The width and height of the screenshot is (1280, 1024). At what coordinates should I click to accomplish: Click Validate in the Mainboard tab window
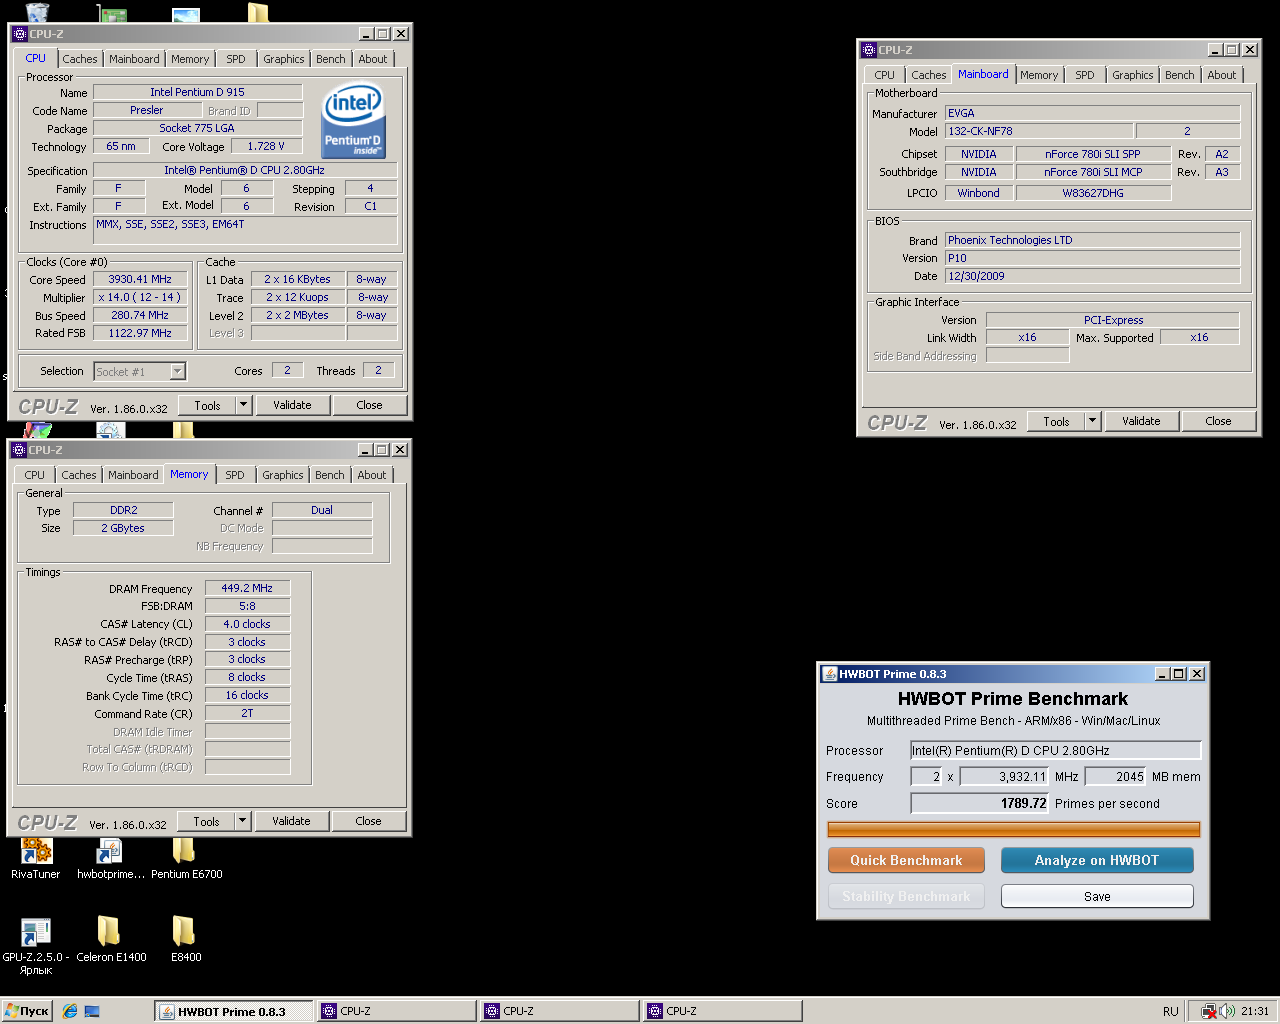[x=1141, y=421]
